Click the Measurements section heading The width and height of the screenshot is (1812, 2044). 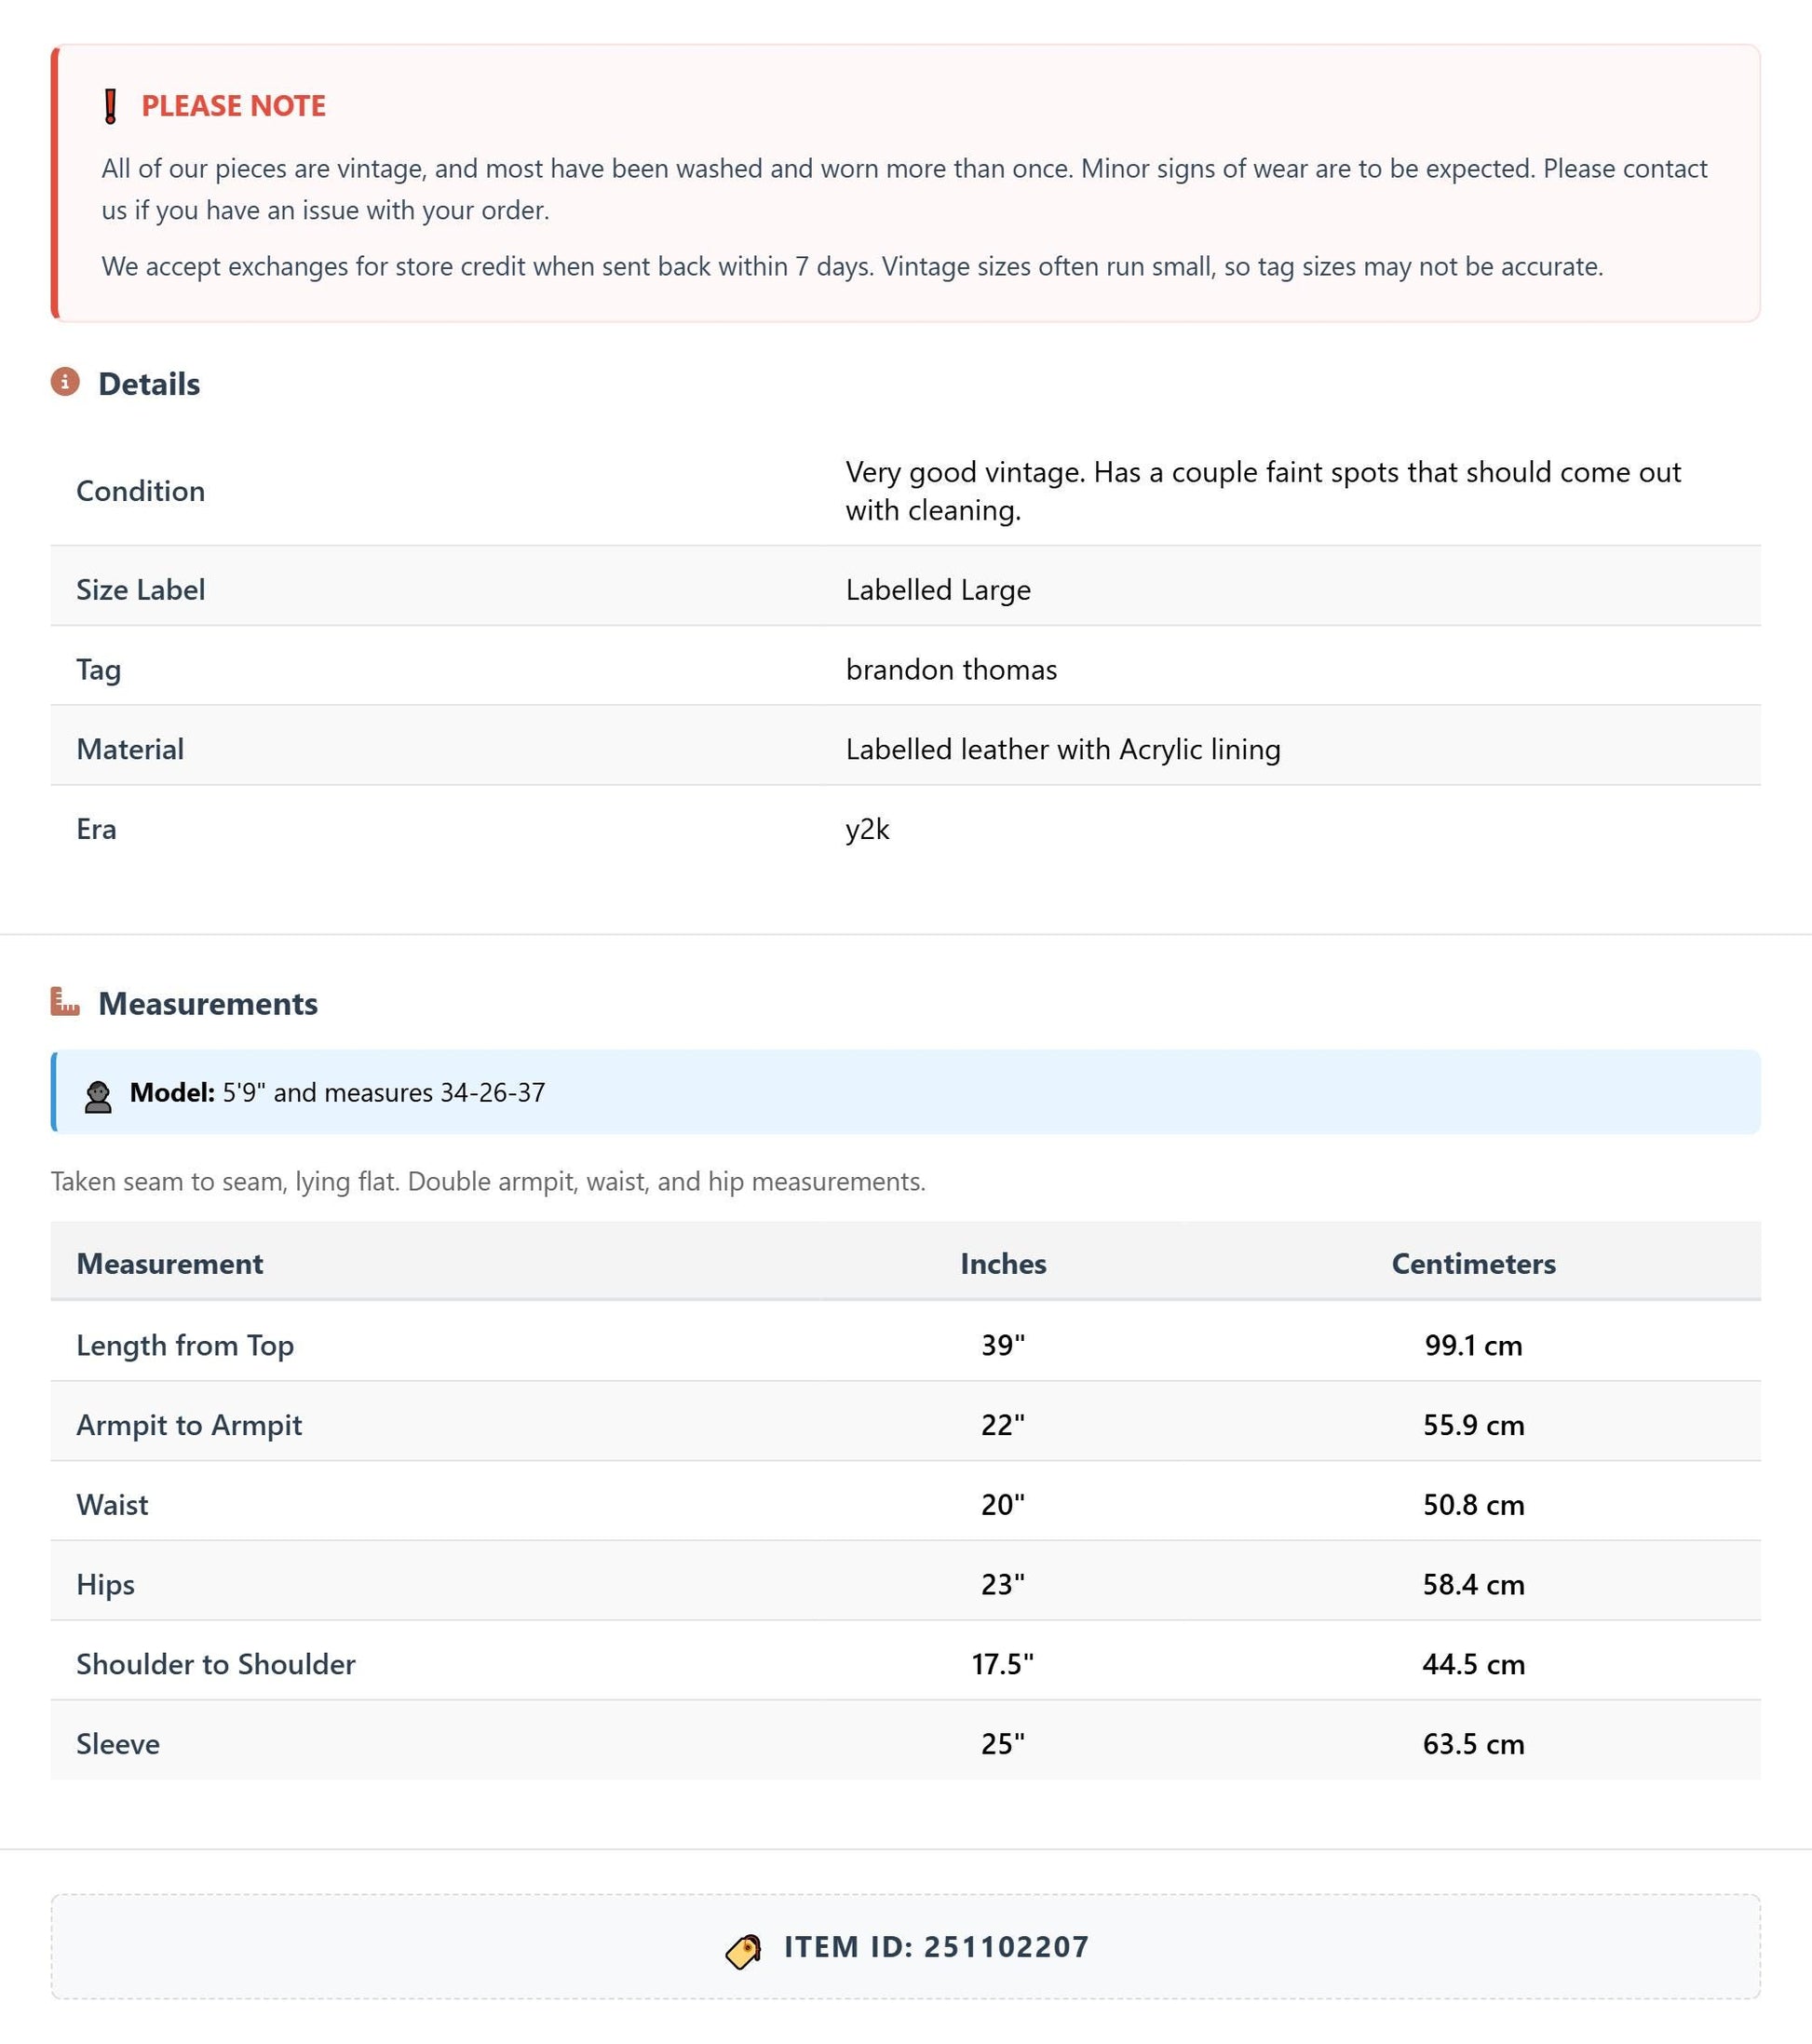(x=208, y=1003)
